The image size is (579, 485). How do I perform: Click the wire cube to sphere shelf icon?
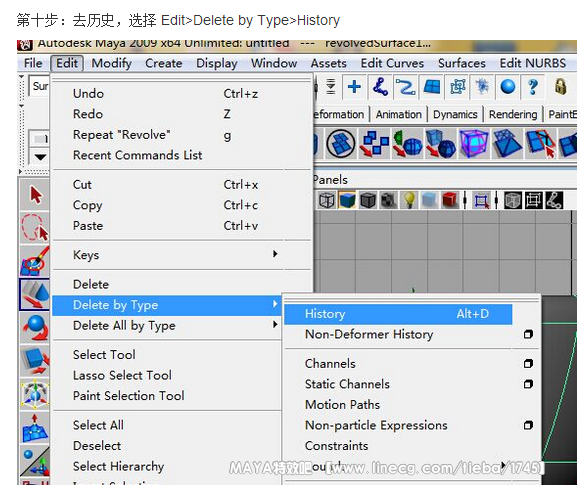(x=440, y=143)
